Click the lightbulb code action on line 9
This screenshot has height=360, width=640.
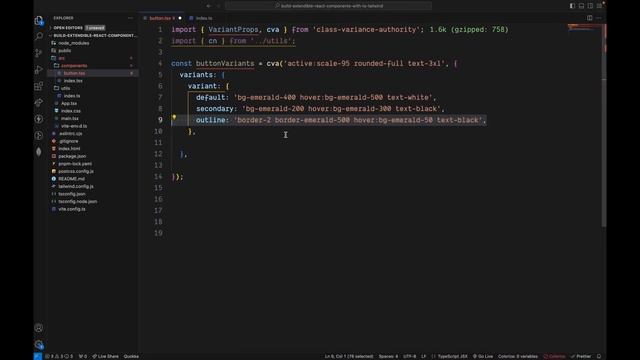174,118
